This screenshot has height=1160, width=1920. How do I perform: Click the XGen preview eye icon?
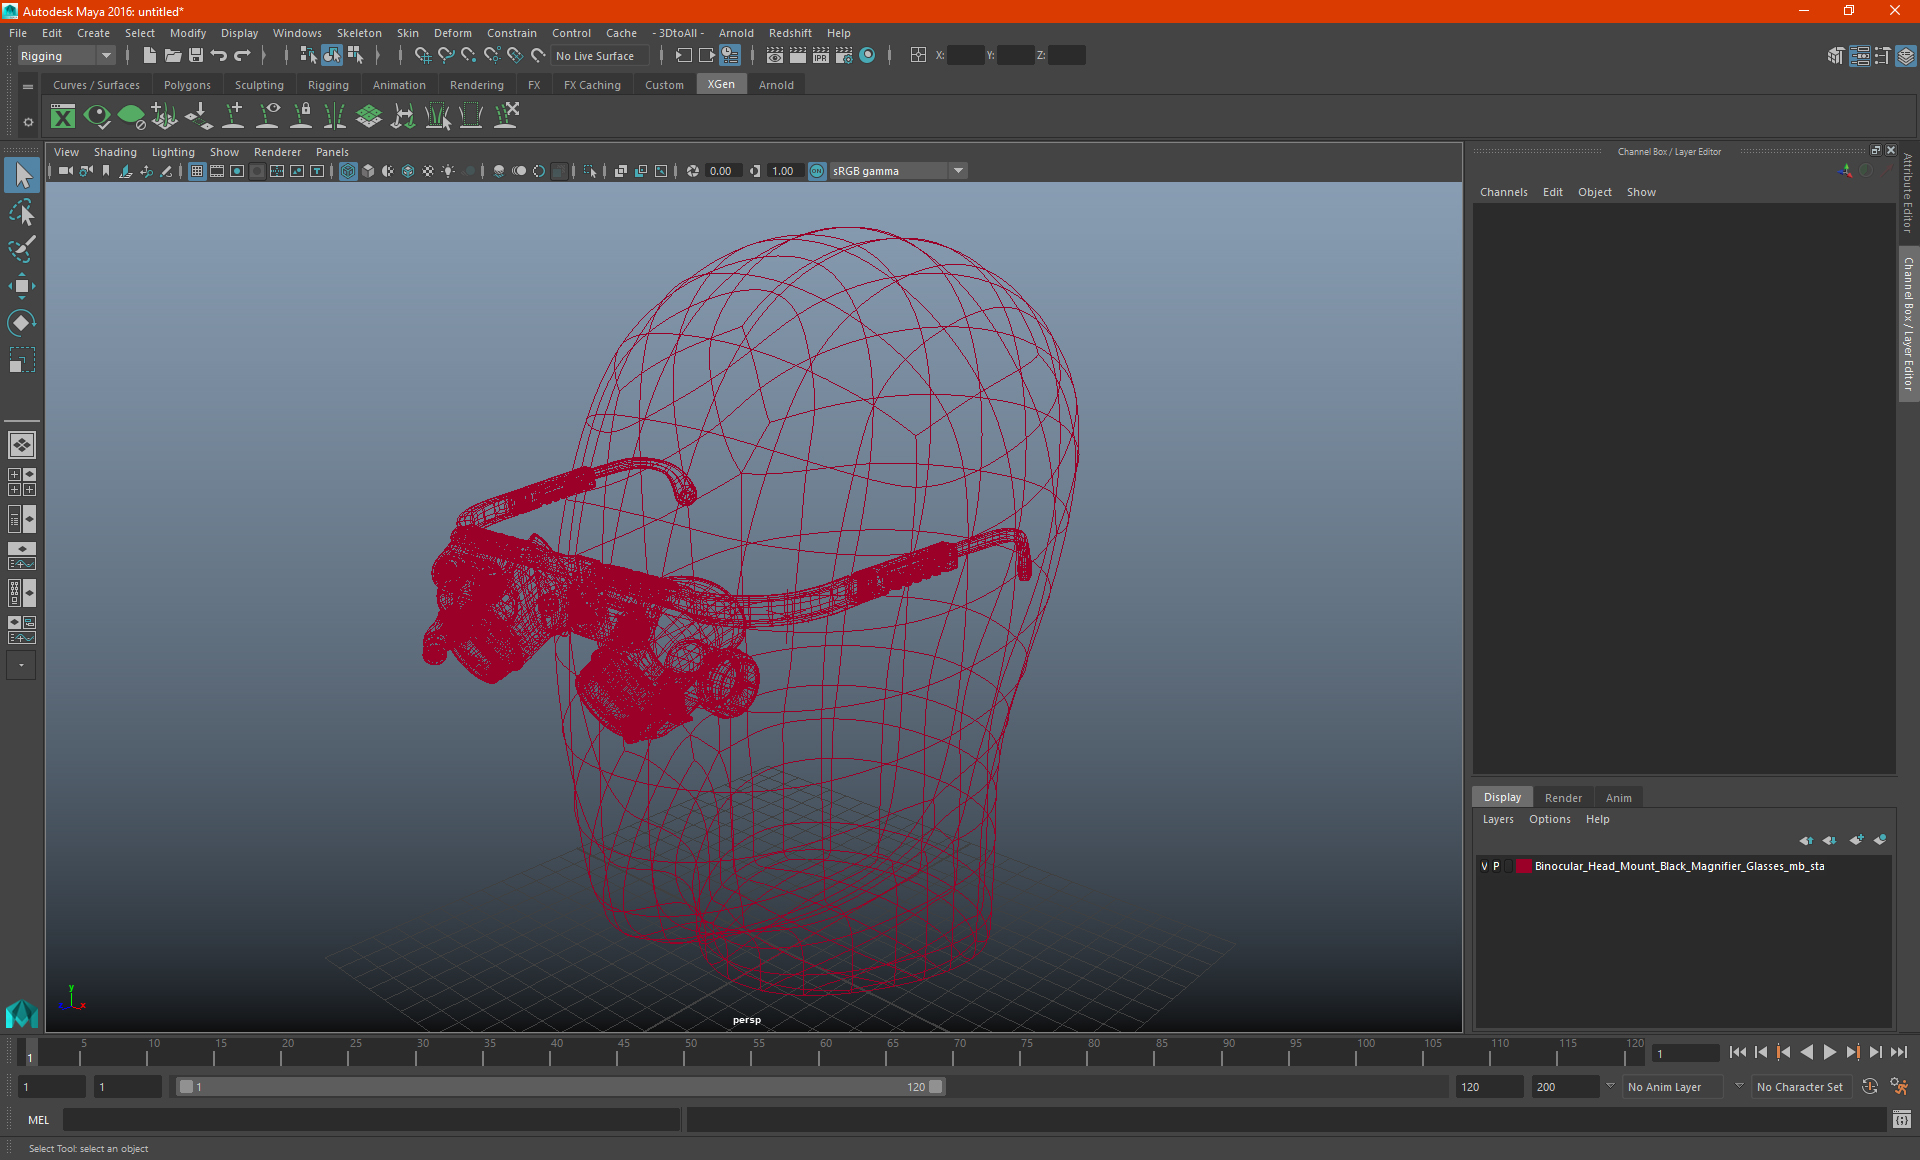[97, 117]
